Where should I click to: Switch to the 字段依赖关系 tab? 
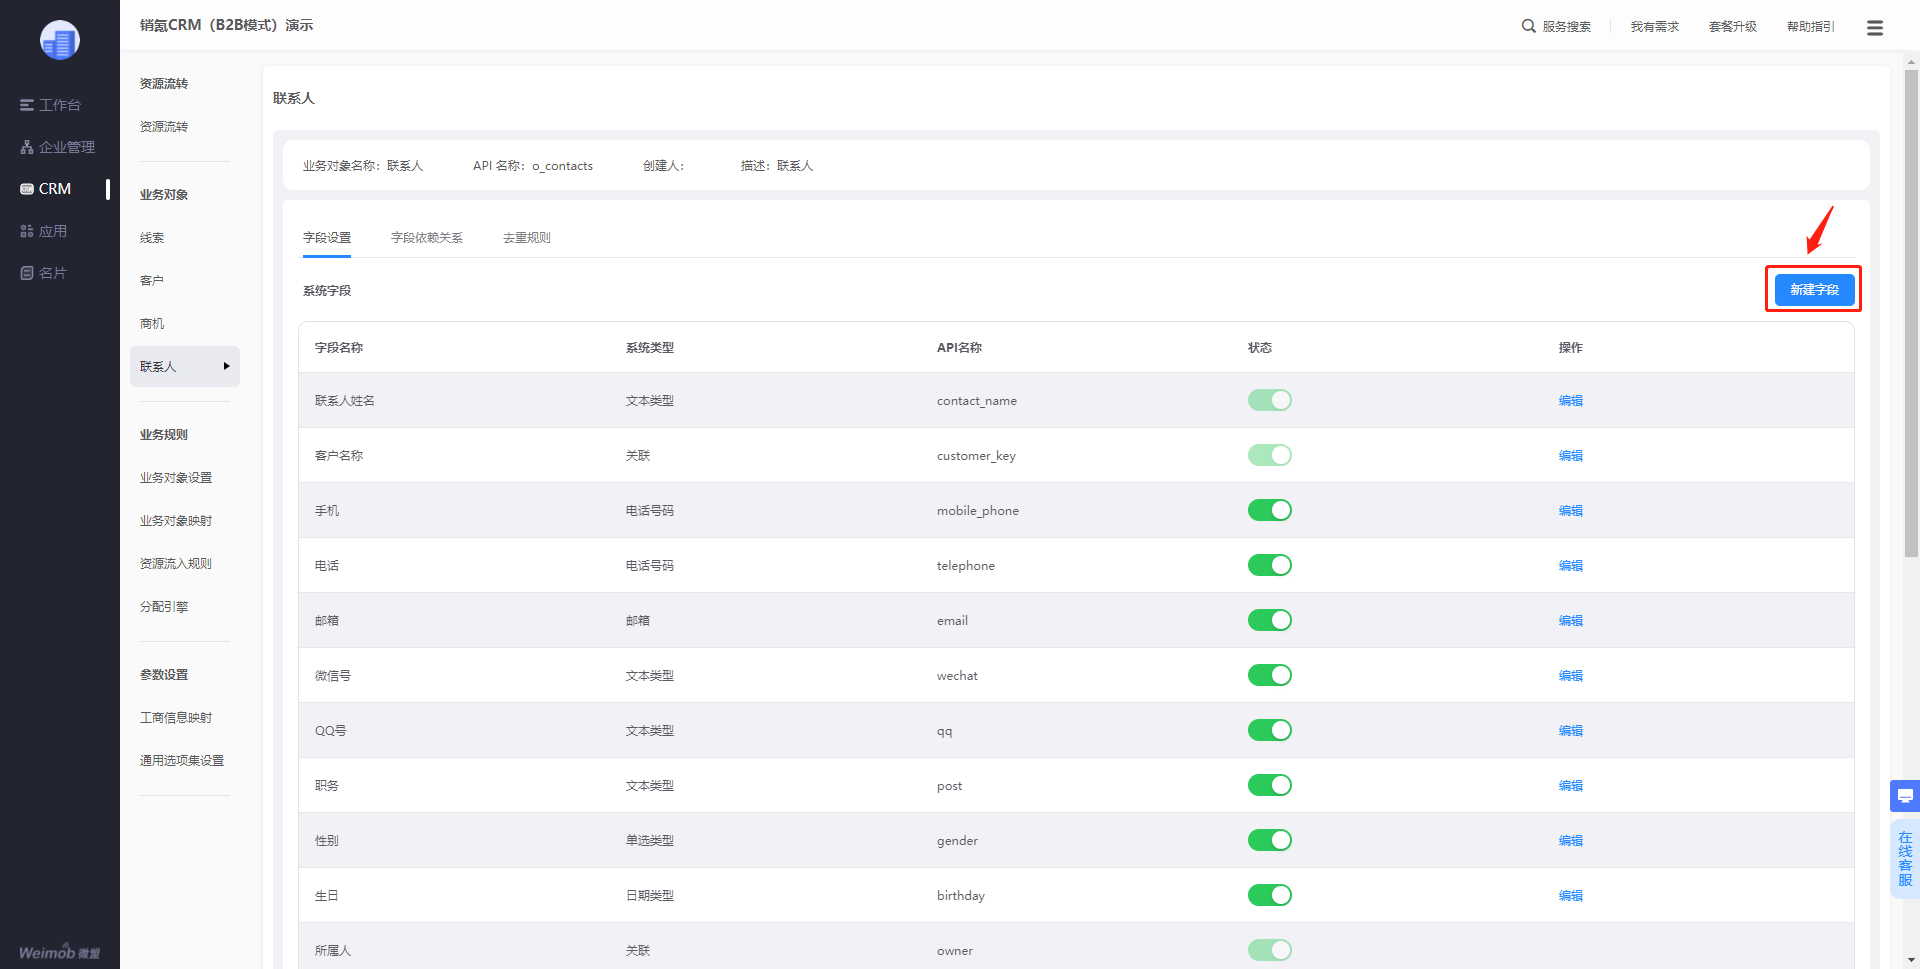pyautogui.click(x=427, y=238)
